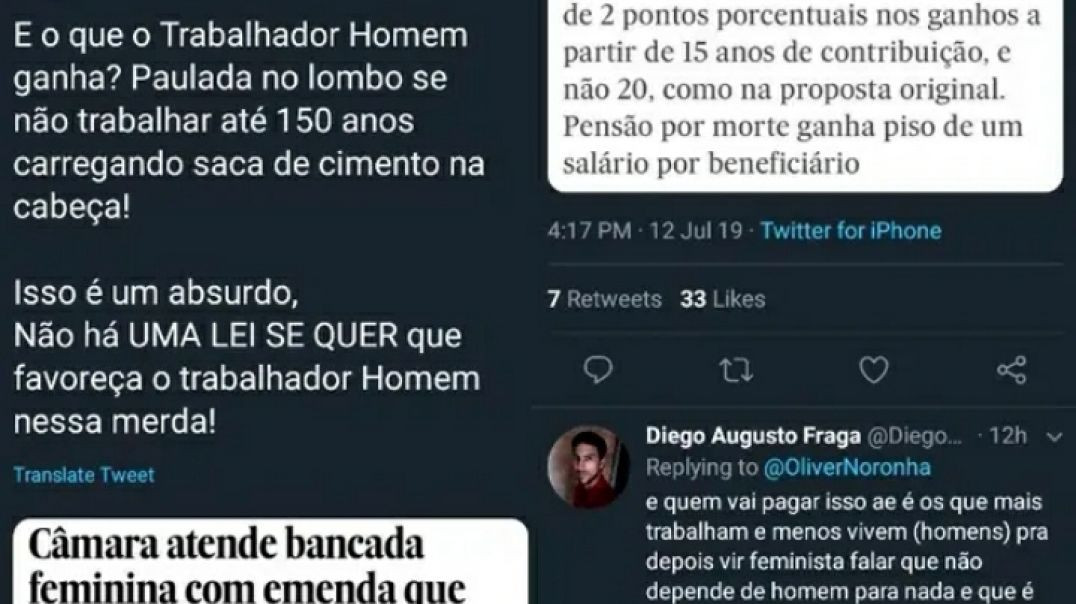Like the tweet with heart icon
This screenshot has height=604, width=1076.
tap(874, 371)
